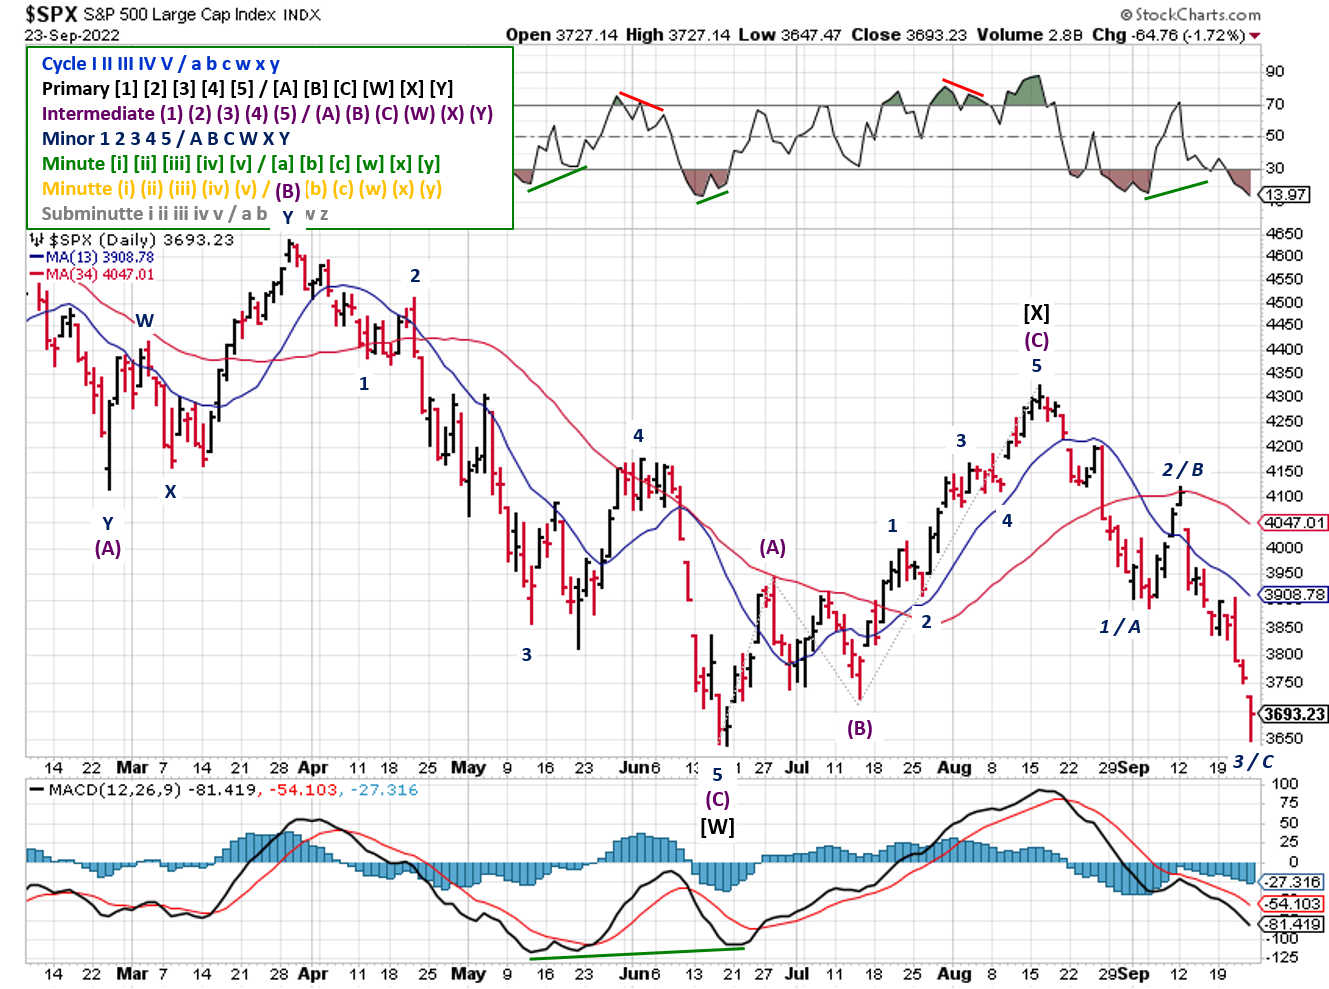Screen dimensions: 1329x989
Task: Select the 'Minor 1 2 3 4 5' legend row
Action: [166, 139]
